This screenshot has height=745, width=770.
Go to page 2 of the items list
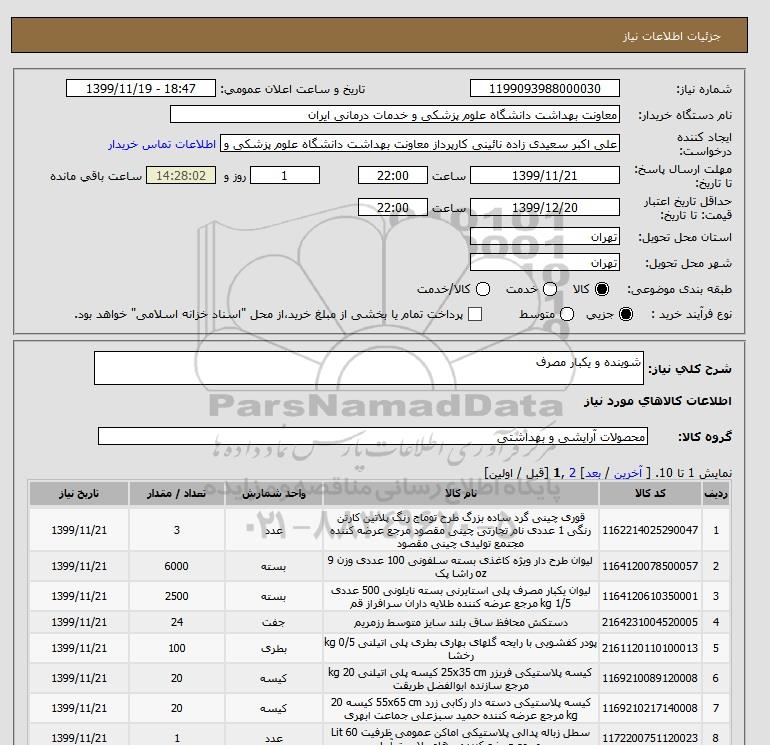573,473
